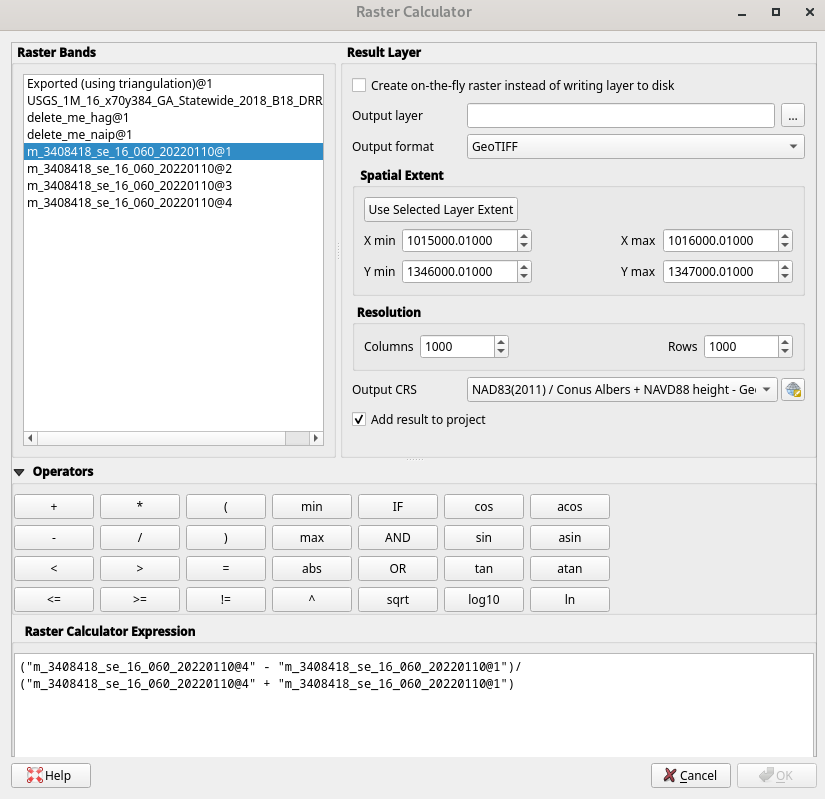Insert the power caret operator
Screen dimensions: 825x799
312,600
